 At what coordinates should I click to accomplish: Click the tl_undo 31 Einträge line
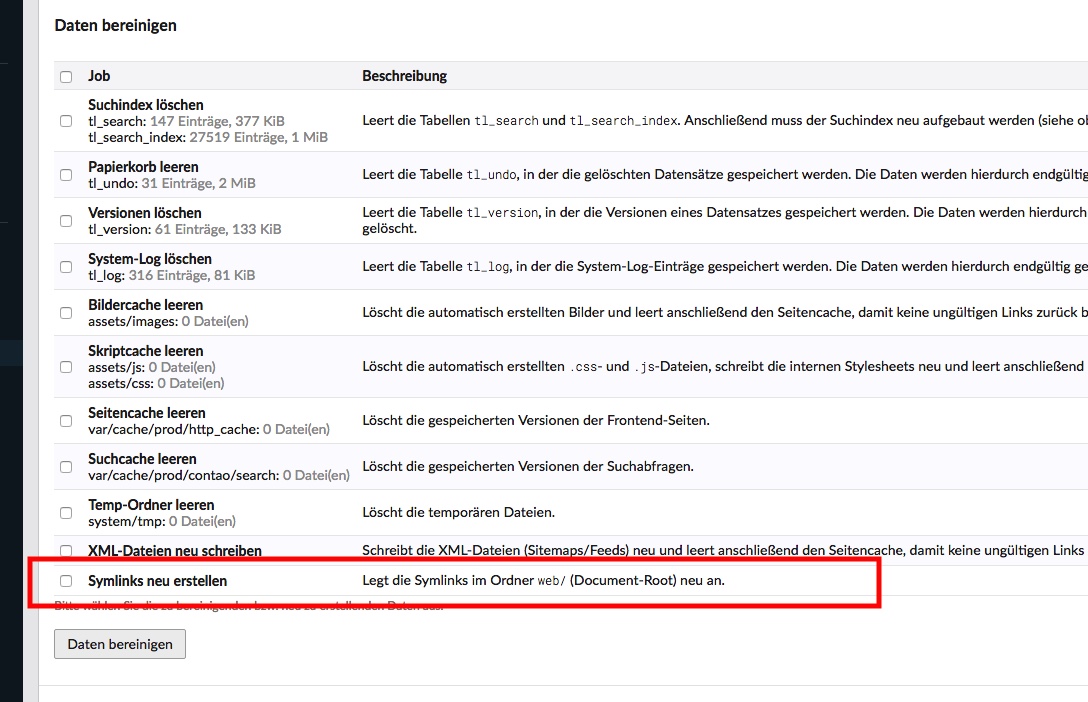pos(172,183)
